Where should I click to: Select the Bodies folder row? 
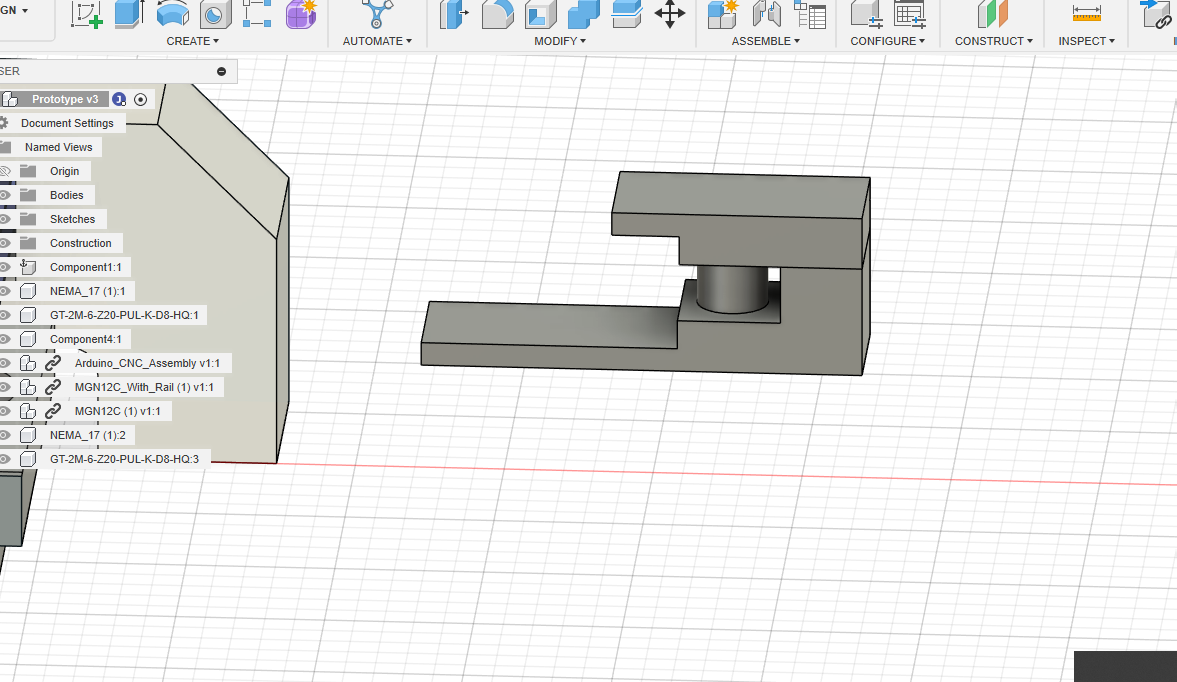pyautogui.click(x=67, y=195)
